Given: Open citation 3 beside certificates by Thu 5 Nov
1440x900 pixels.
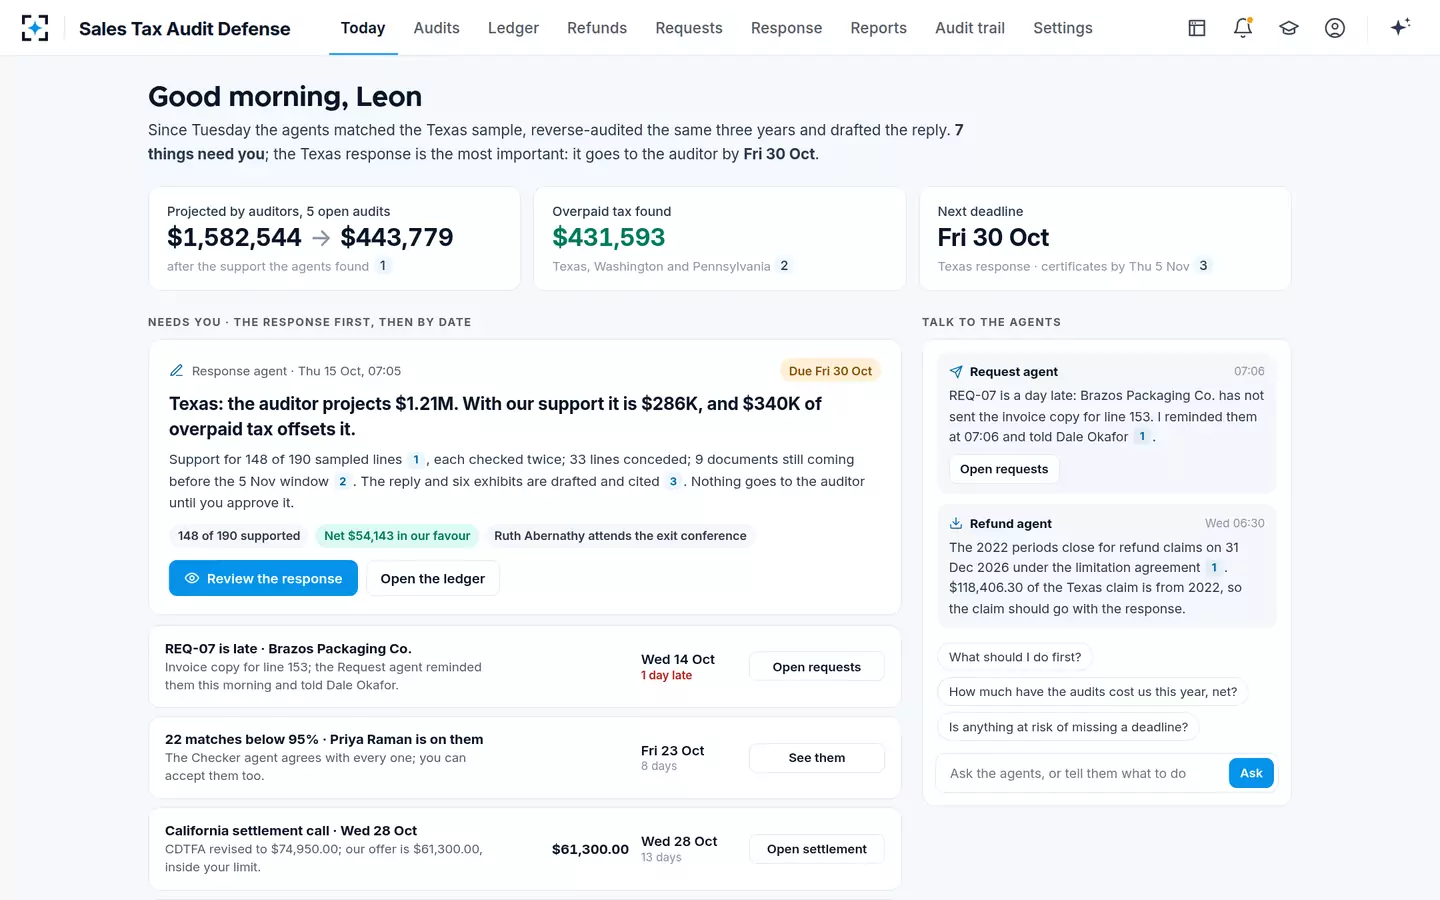Looking at the screenshot, I should tap(1203, 266).
